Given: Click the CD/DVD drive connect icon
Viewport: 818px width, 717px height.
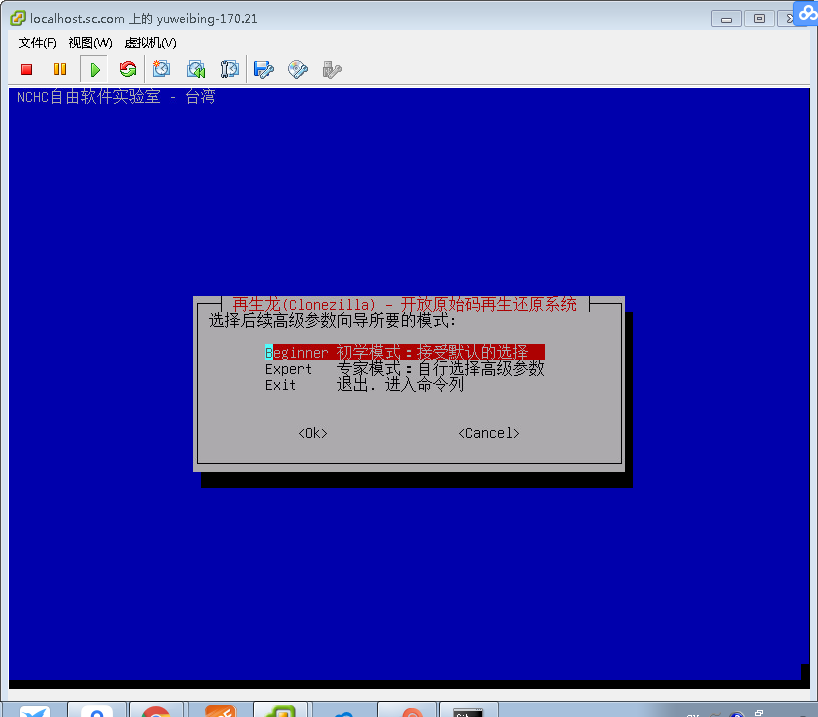Looking at the screenshot, I should 297,69.
